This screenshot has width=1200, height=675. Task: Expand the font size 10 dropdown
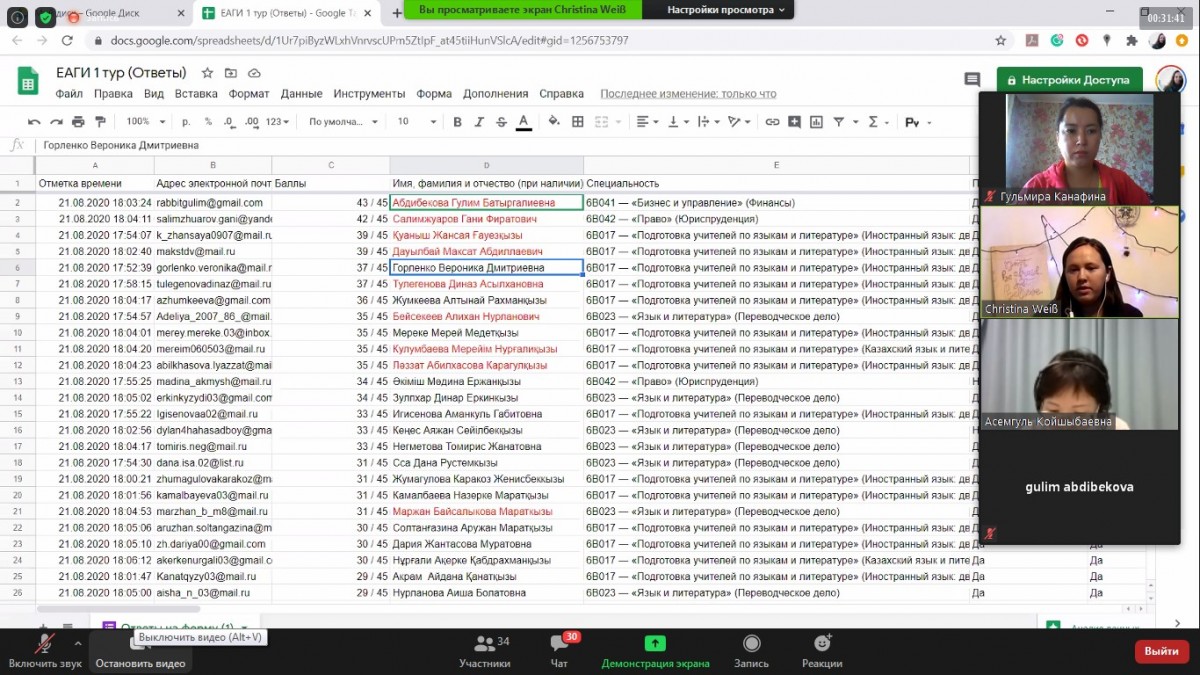point(416,122)
